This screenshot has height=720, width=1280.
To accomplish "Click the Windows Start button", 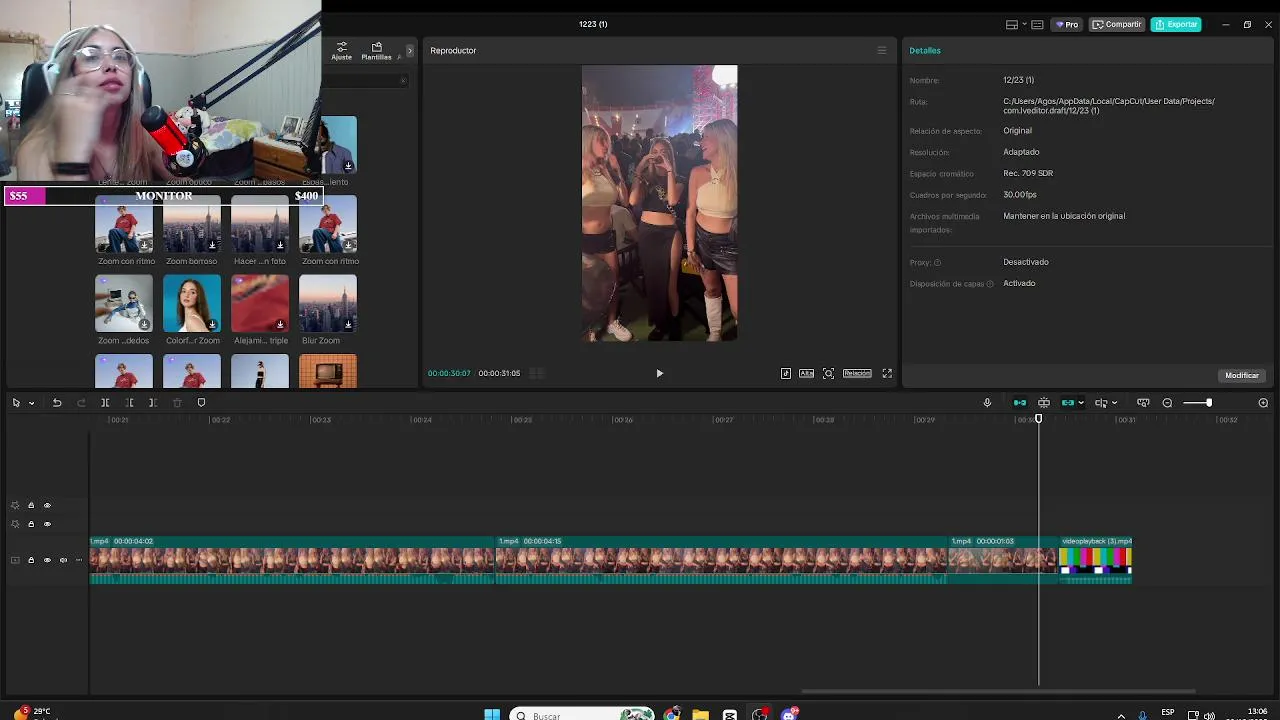I will coord(492,715).
